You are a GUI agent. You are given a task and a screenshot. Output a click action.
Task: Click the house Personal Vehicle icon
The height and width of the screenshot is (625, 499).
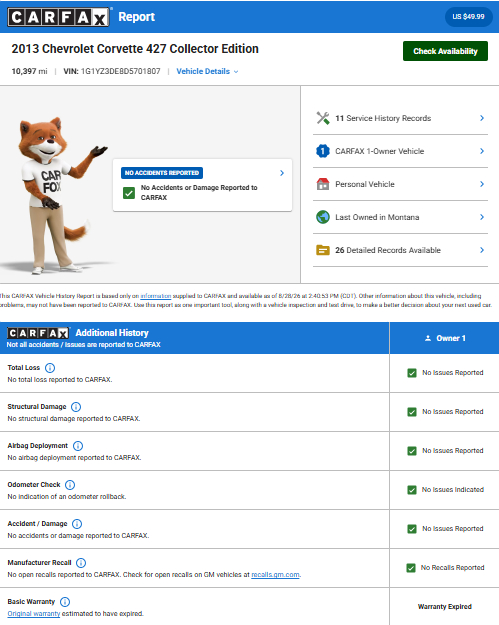tap(323, 184)
